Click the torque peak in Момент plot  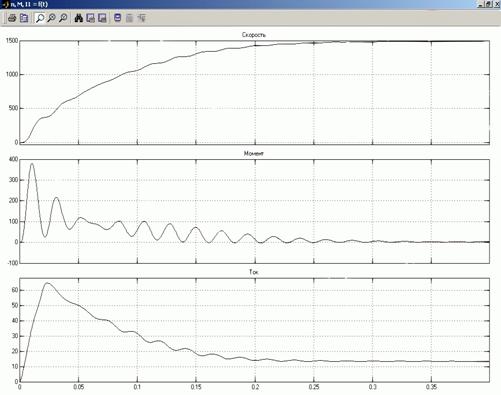coord(32,164)
